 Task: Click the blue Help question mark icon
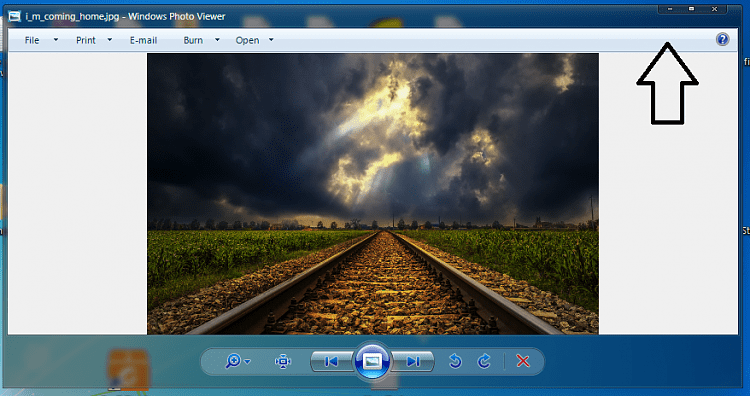[722, 39]
